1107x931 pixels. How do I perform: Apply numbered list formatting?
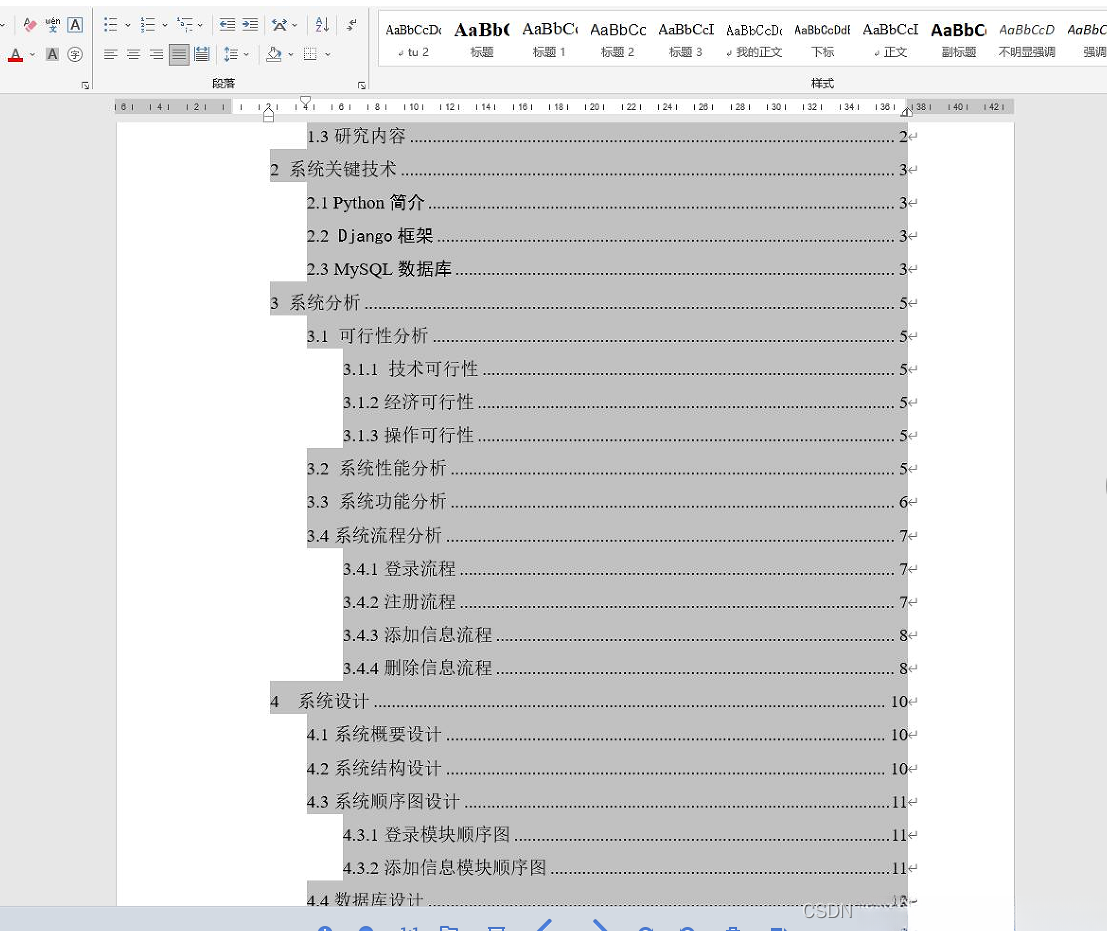[x=148, y=23]
